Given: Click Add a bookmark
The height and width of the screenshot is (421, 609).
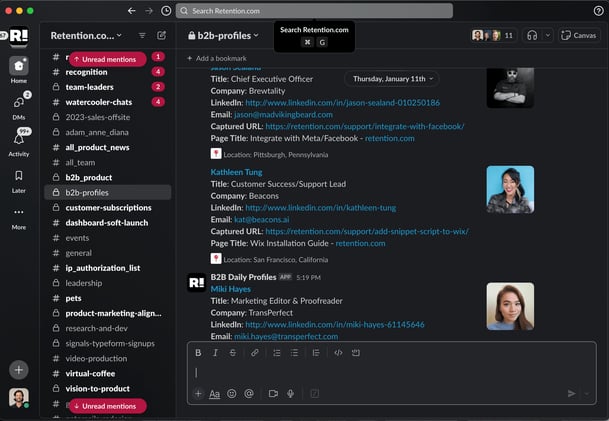Looking at the screenshot, I should click(217, 58).
